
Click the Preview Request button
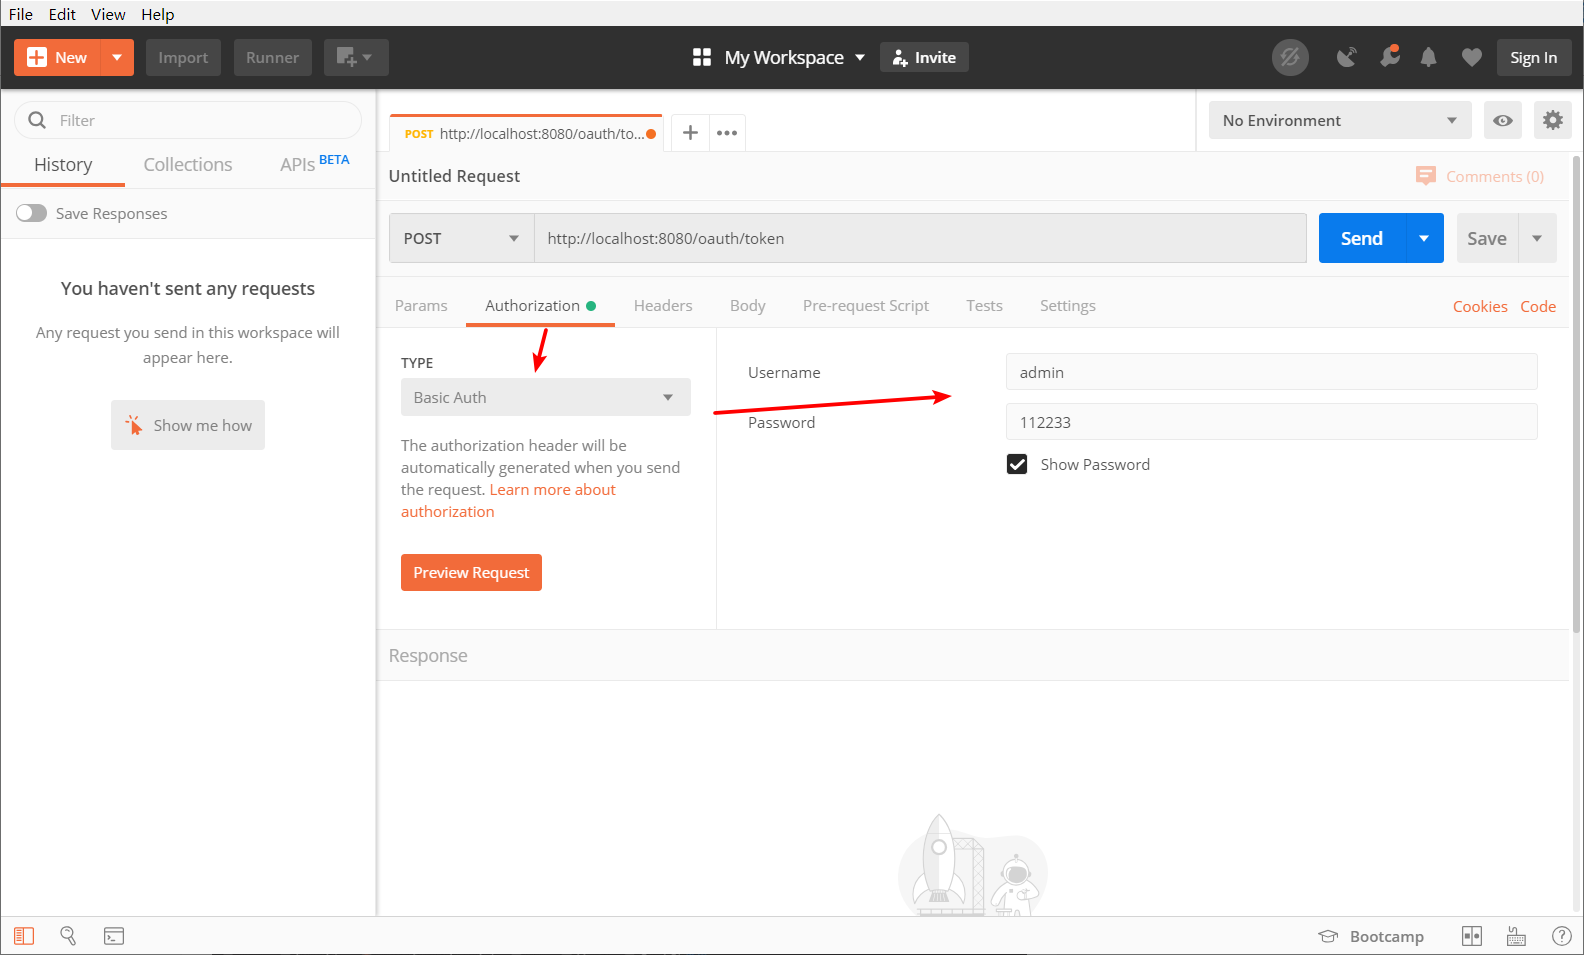[471, 573]
